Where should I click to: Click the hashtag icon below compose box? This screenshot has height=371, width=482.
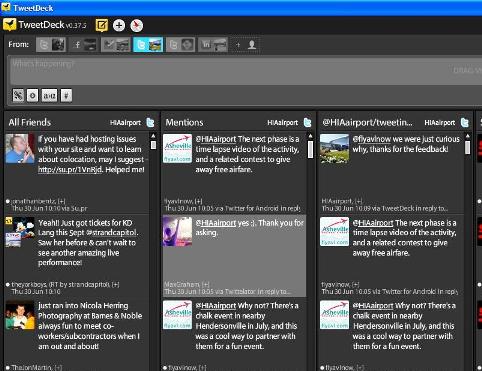point(66,96)
